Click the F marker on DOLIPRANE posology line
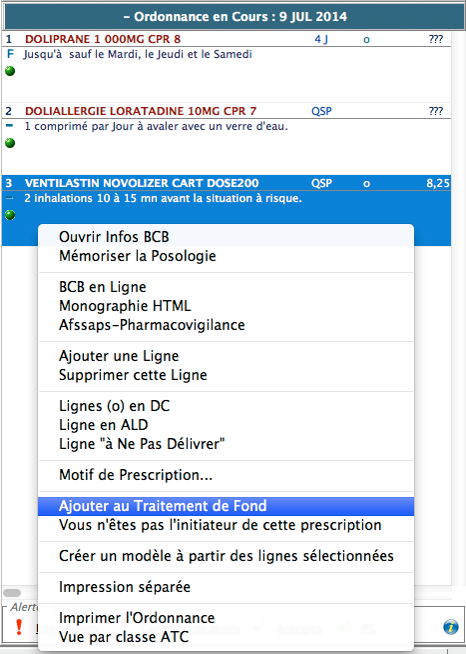Viewport: 466px width, 654px height. [x=10, y=54]
